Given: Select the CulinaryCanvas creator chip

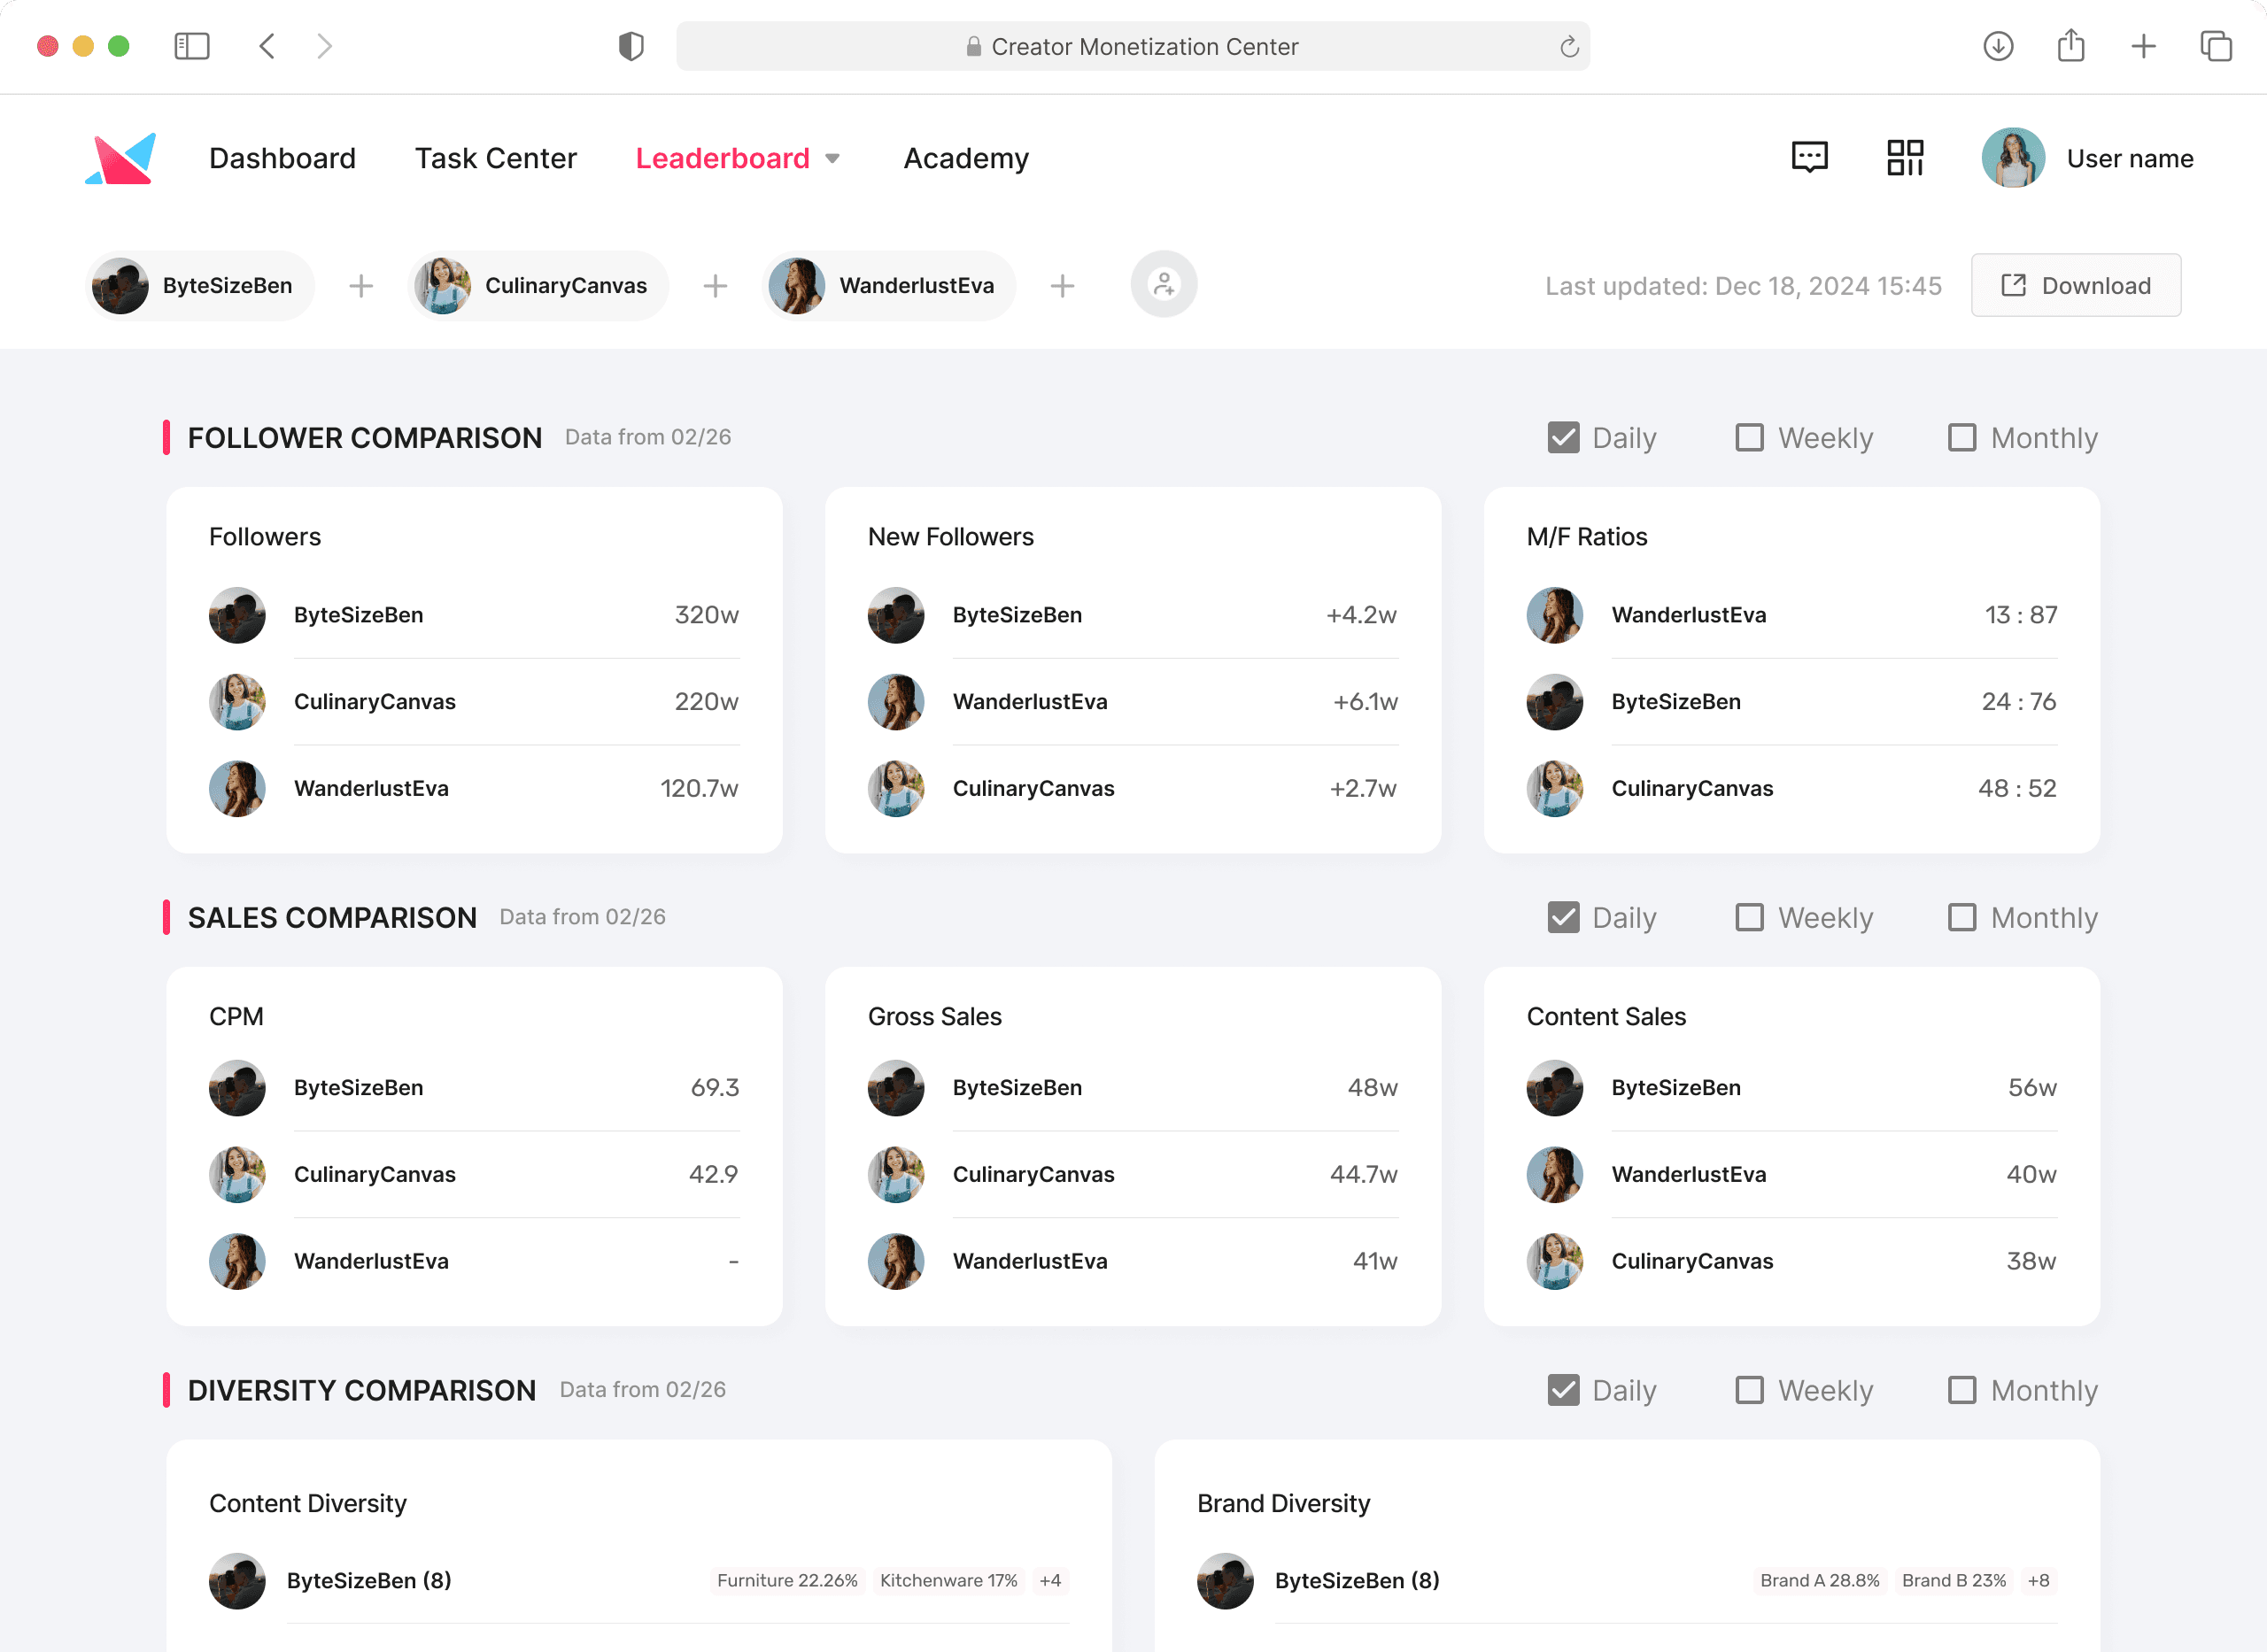Looking at the screenshot, I should coord(538,285).
